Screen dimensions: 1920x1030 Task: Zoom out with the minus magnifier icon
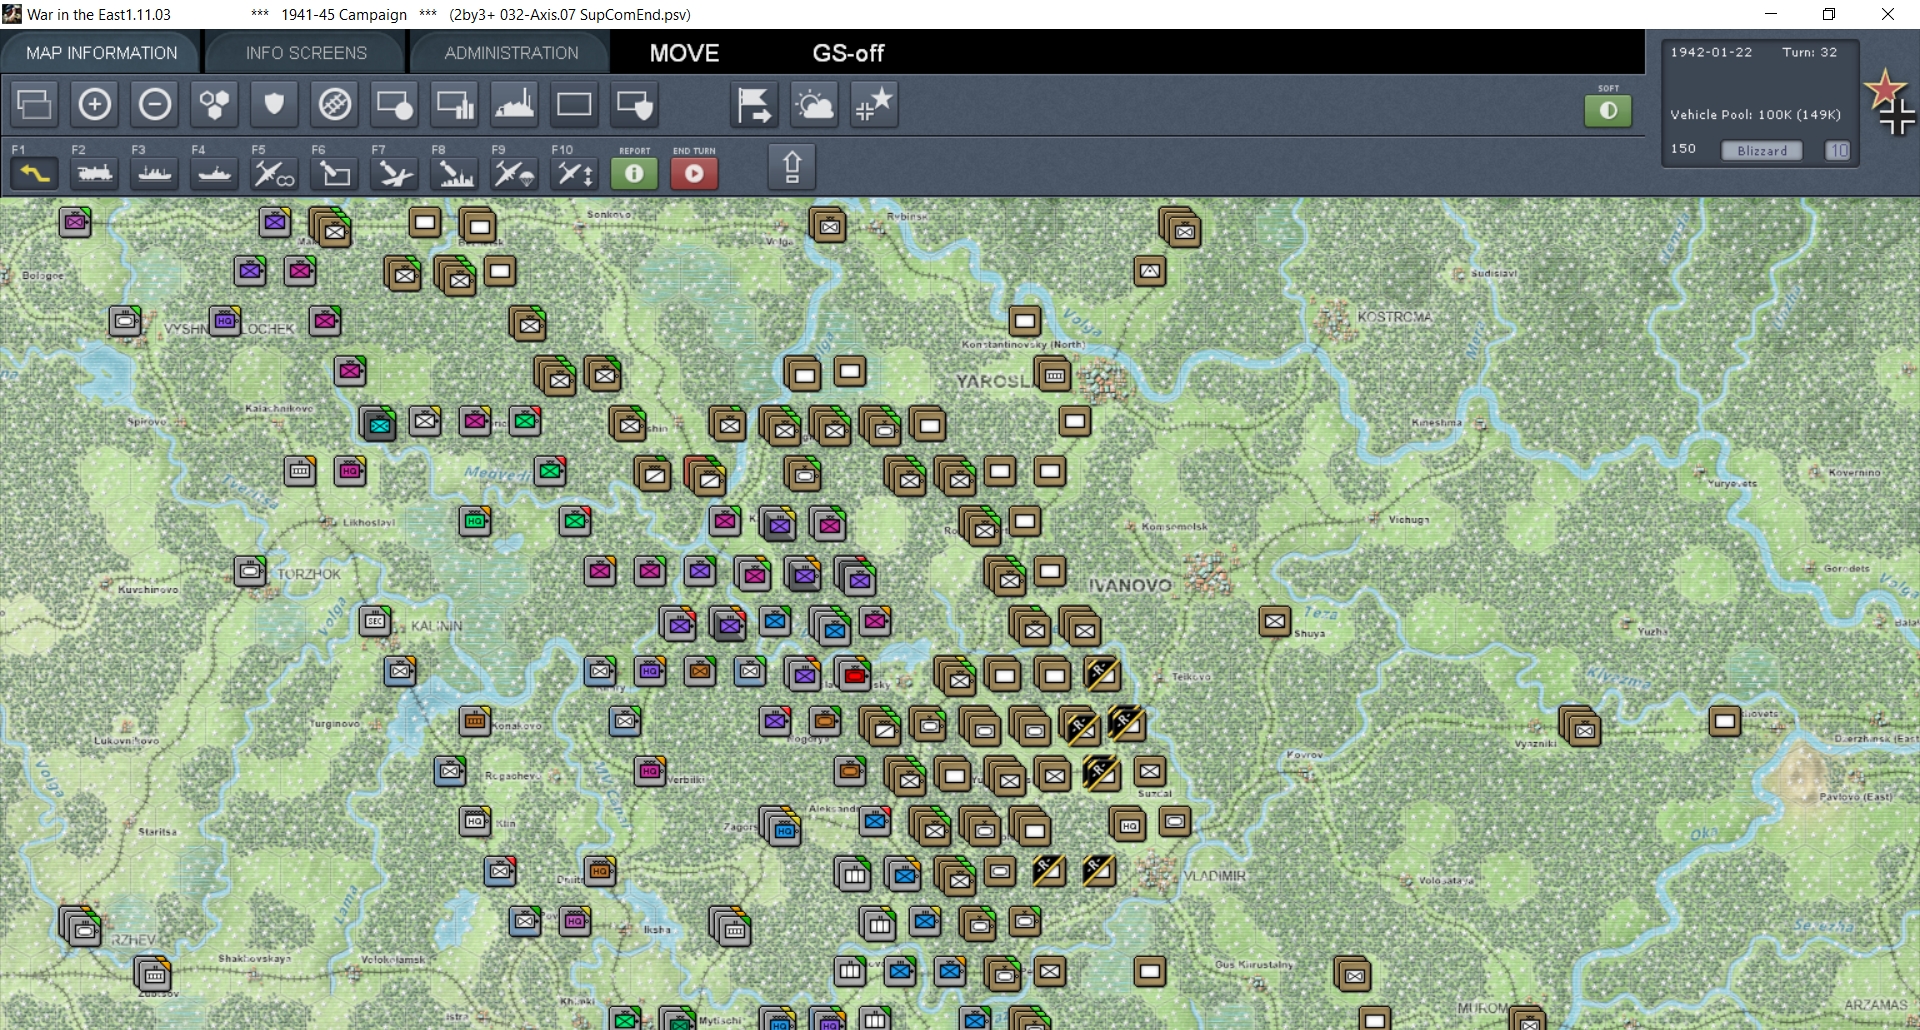coord(155,104)
